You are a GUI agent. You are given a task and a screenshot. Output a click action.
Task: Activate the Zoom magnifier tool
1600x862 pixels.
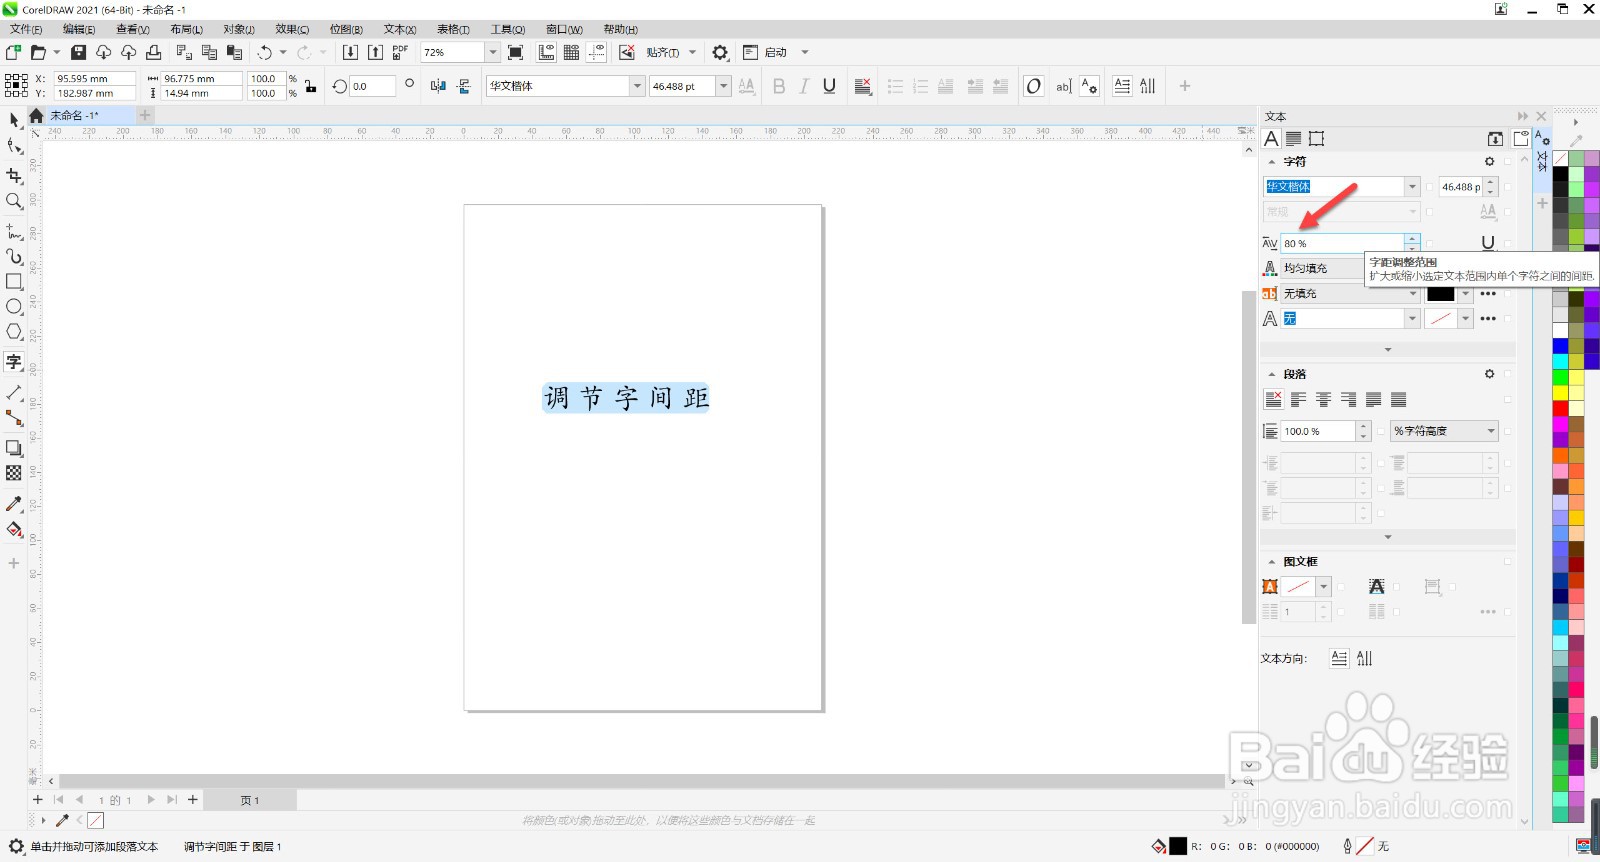(x=14, y=201)
